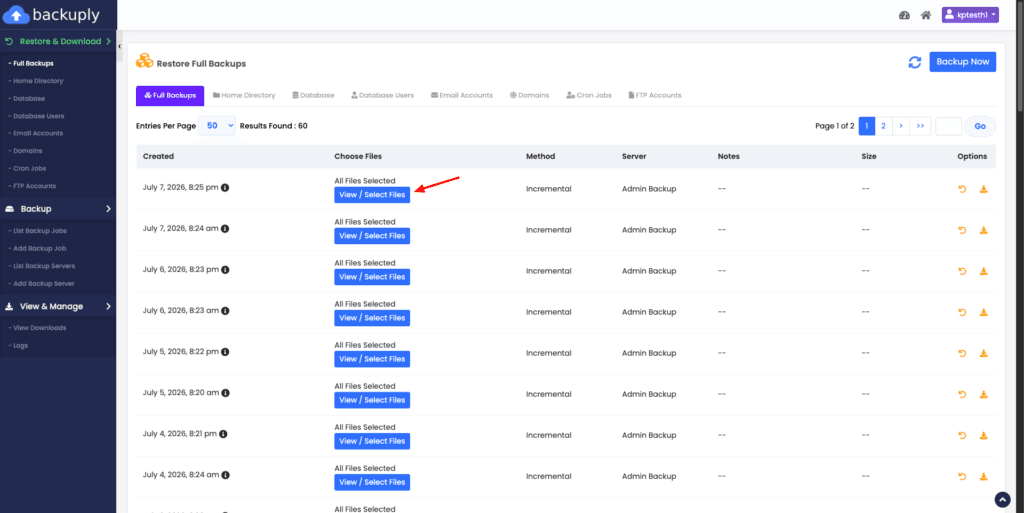Show info for July 7 8:25 pm backup

pyautogui.click(x=225, y=187)
